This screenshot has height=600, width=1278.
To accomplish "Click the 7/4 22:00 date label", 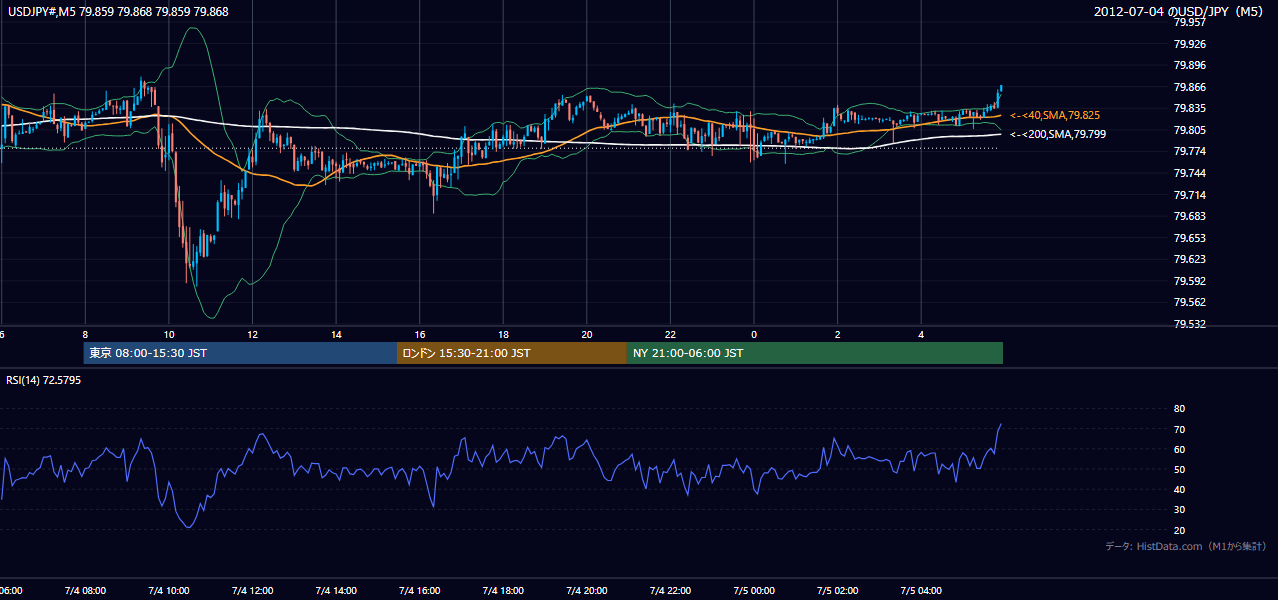I will click(671, 591).
